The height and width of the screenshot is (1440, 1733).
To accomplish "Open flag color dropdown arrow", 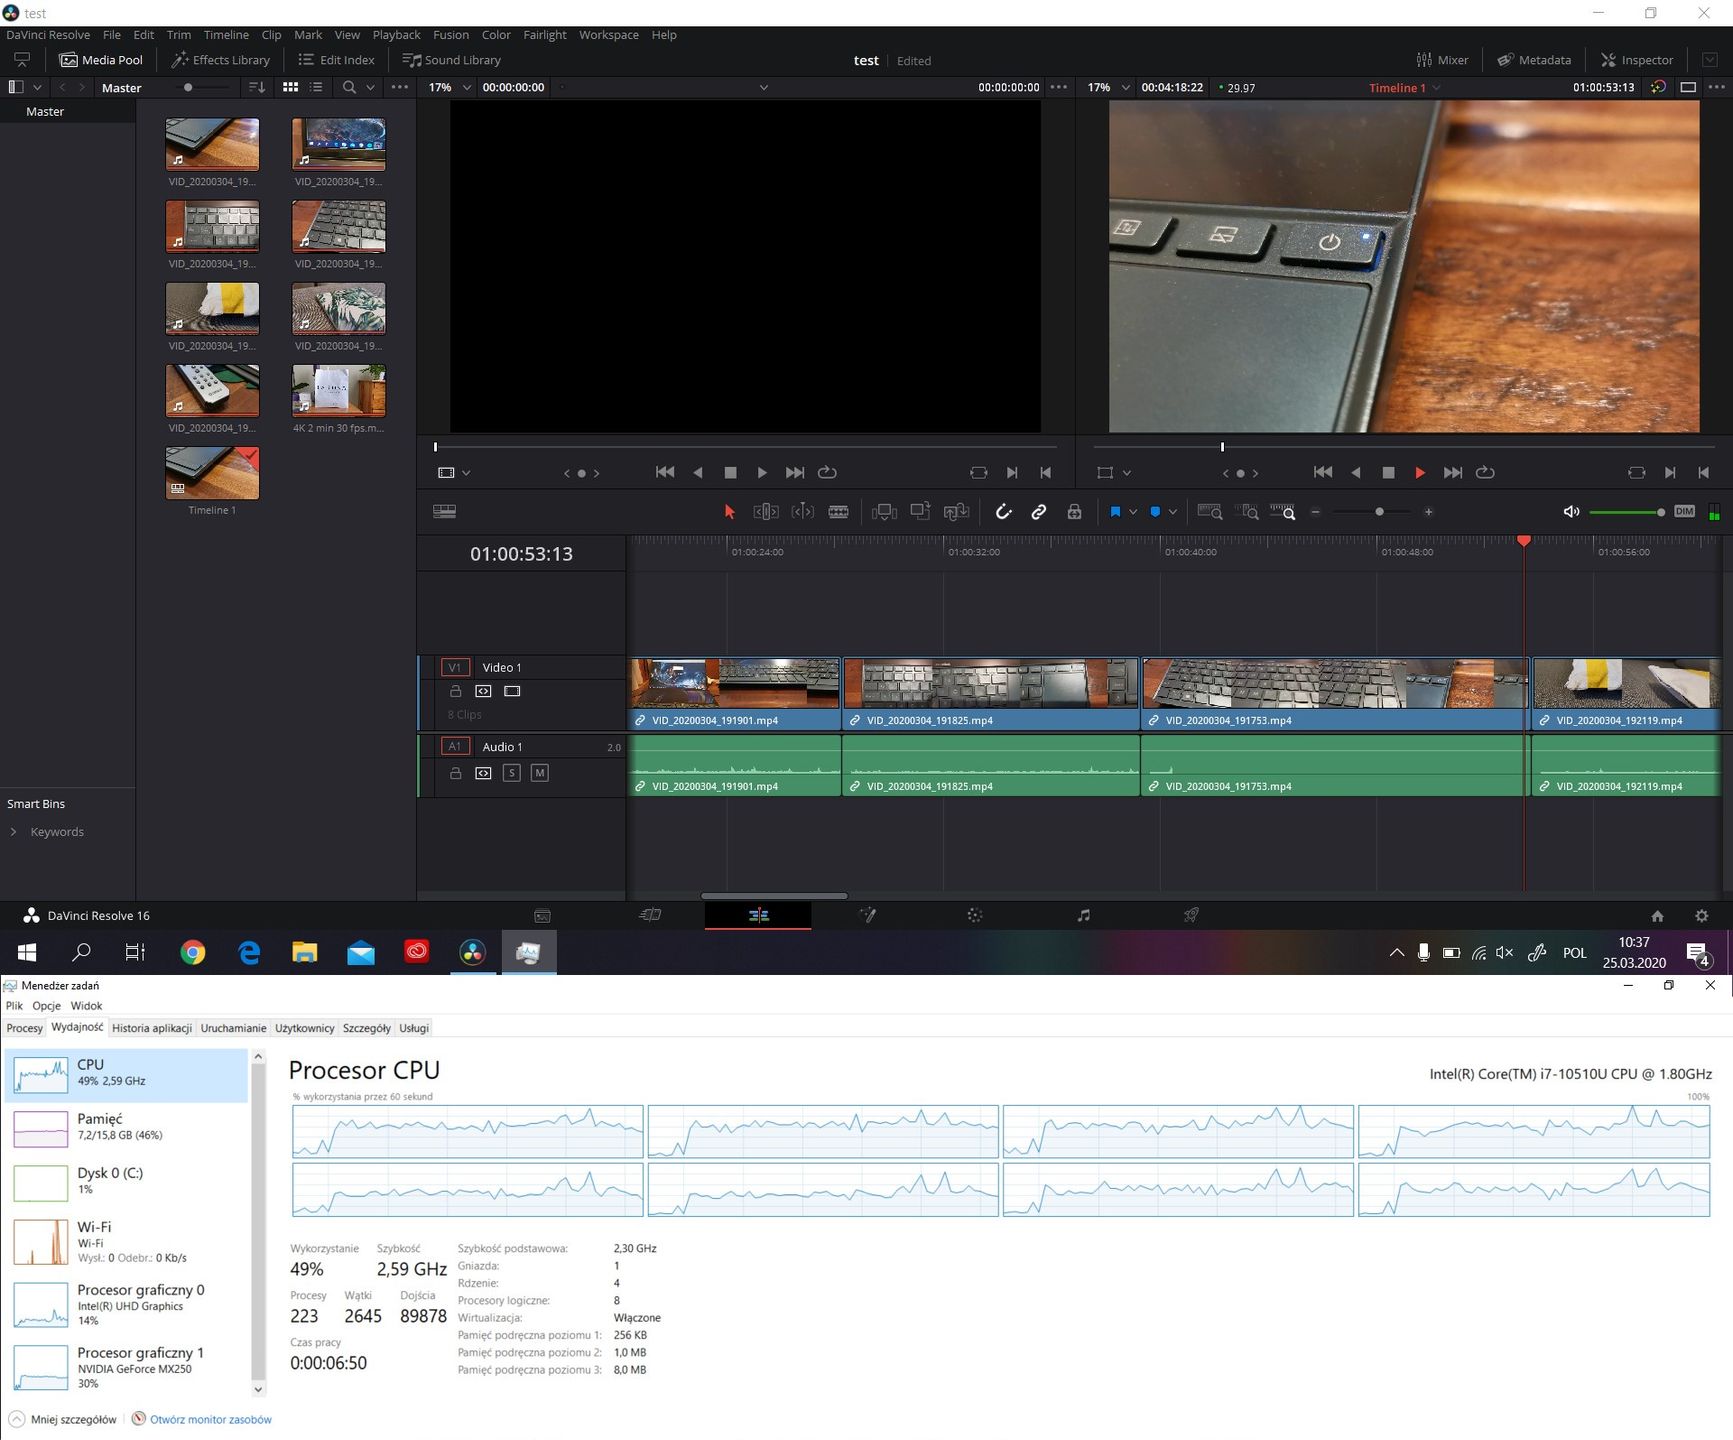I will point(1133,512).
